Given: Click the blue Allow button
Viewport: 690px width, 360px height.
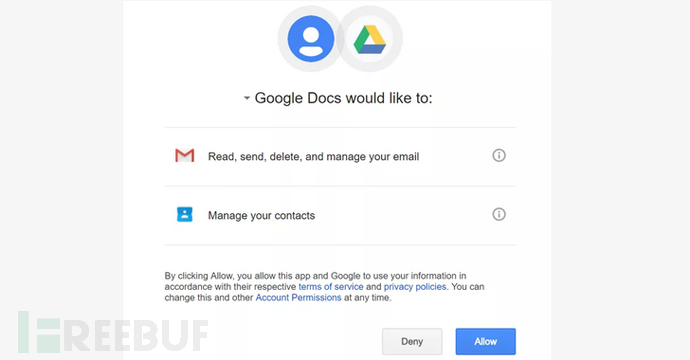Looking at the screenshot, I should (485, 342).
